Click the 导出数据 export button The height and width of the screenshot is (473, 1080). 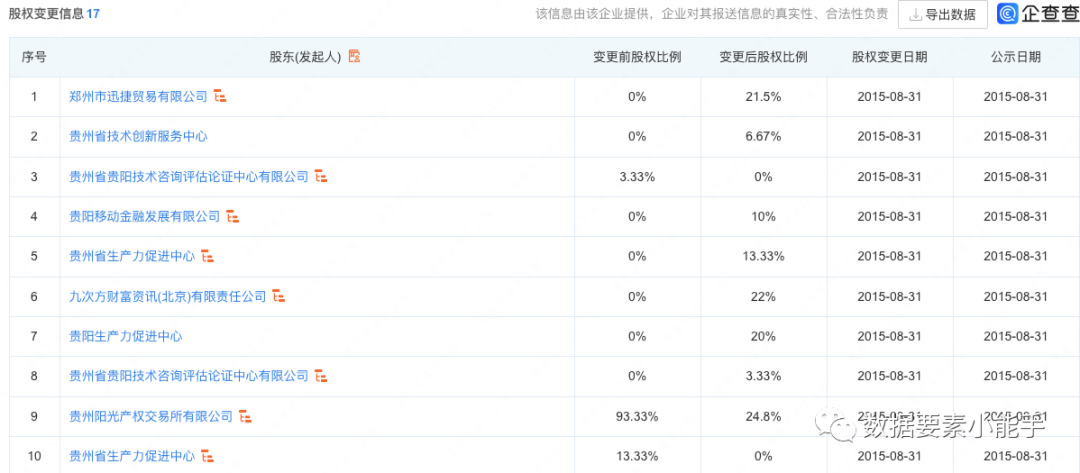pos(943,14)
